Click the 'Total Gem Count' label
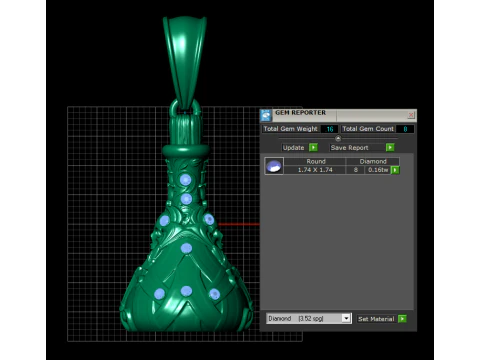Screen dimensions: 480x360 pos(368,129)
